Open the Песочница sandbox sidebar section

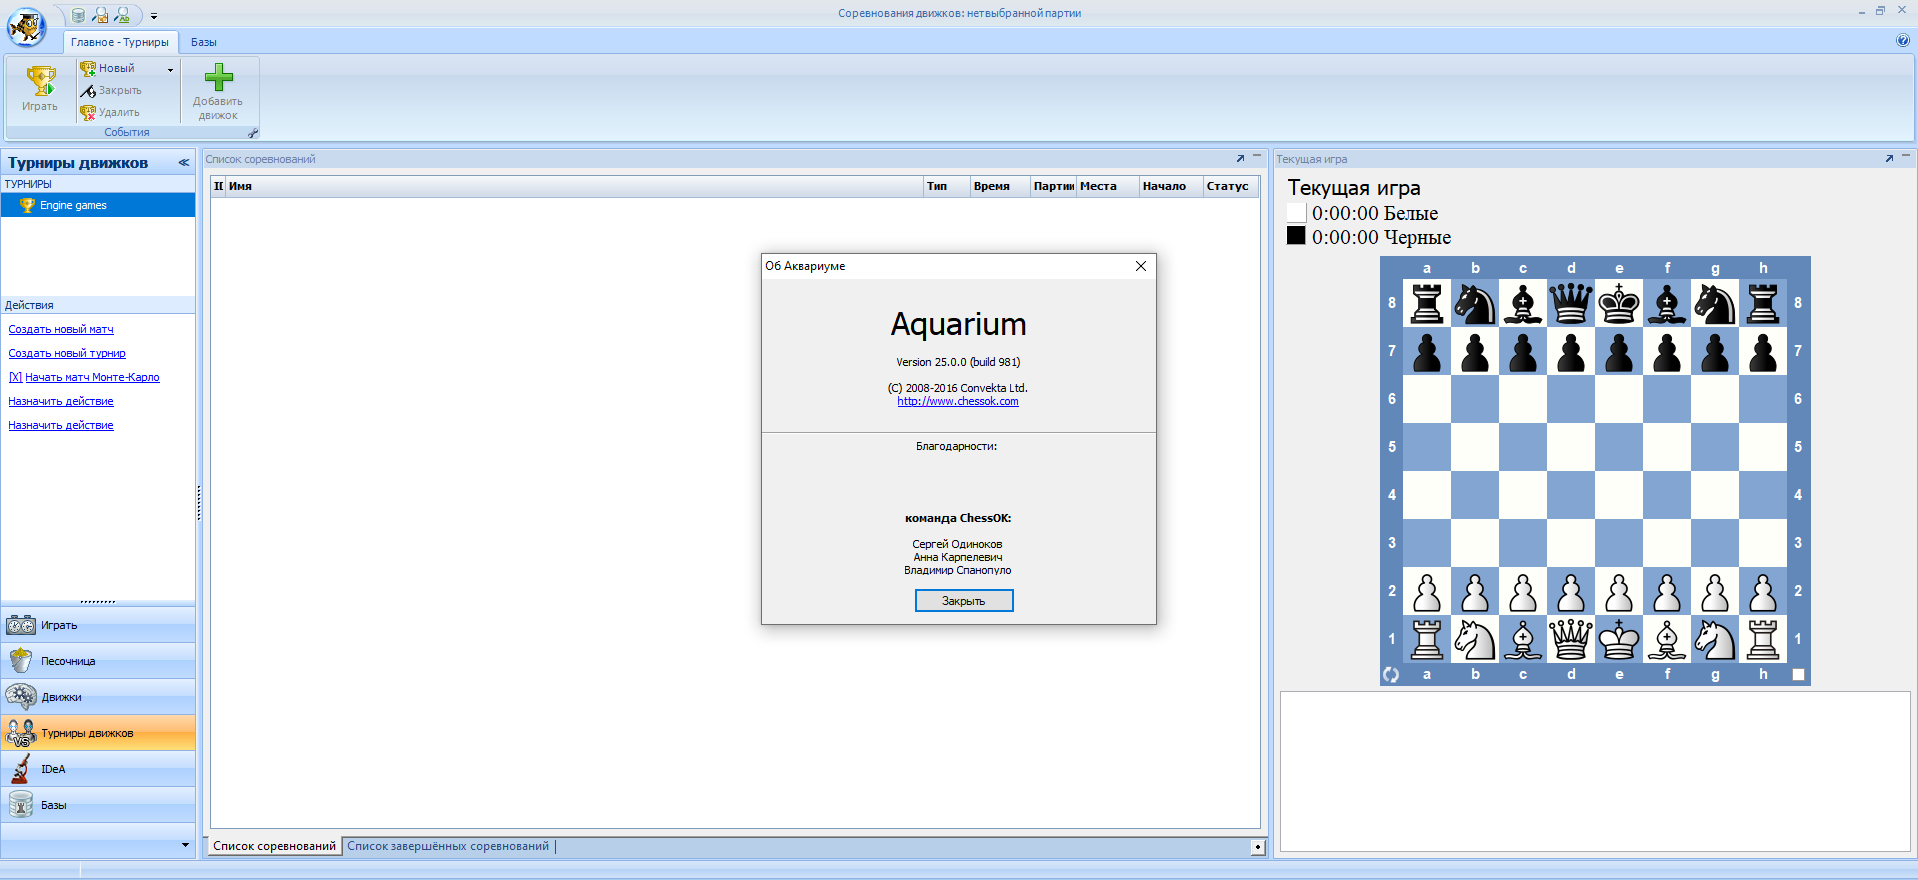tap(98, 661)
